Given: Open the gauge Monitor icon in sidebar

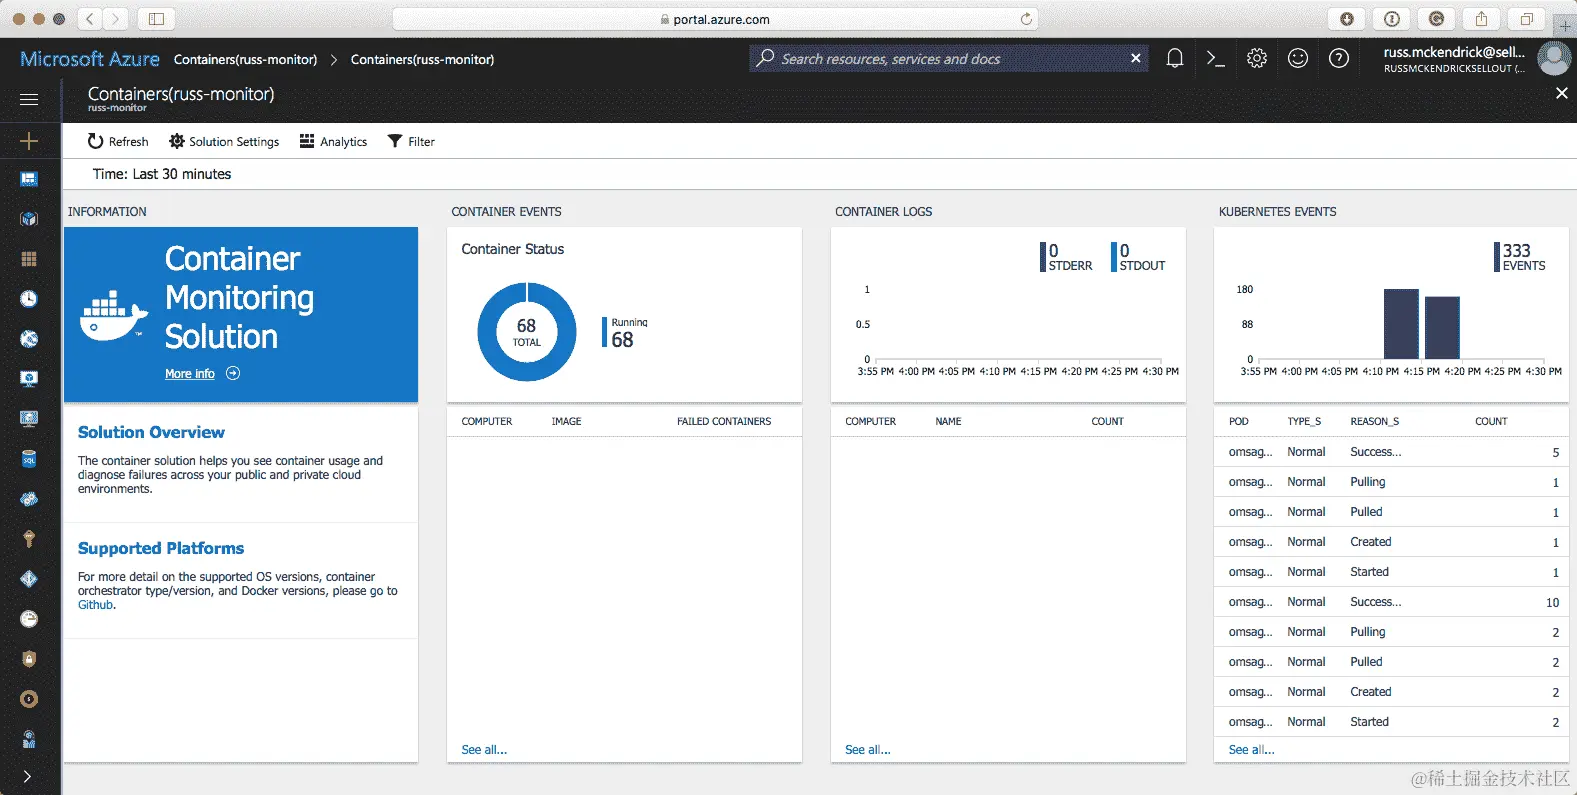Looking at the screenshot, I should point(29,619).
